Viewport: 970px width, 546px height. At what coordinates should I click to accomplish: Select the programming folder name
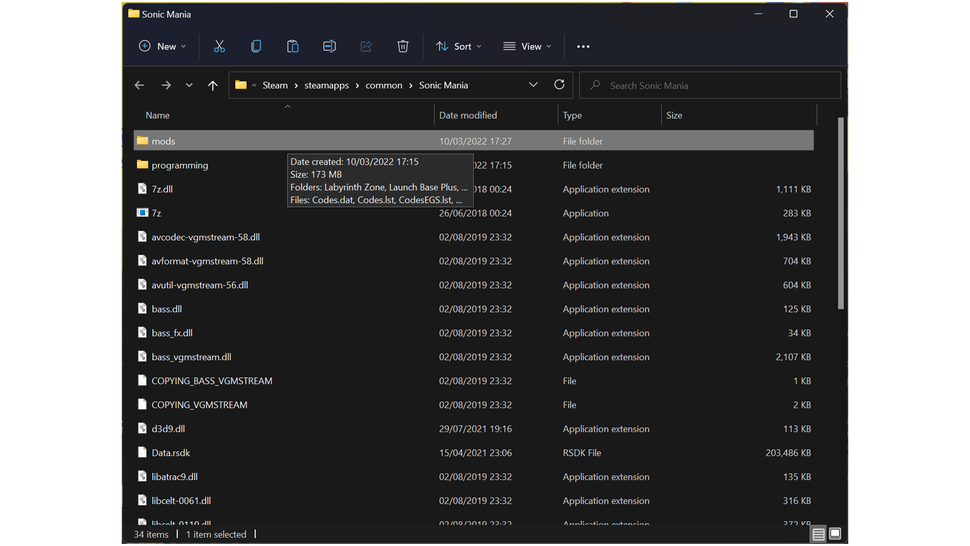(180, 165)
